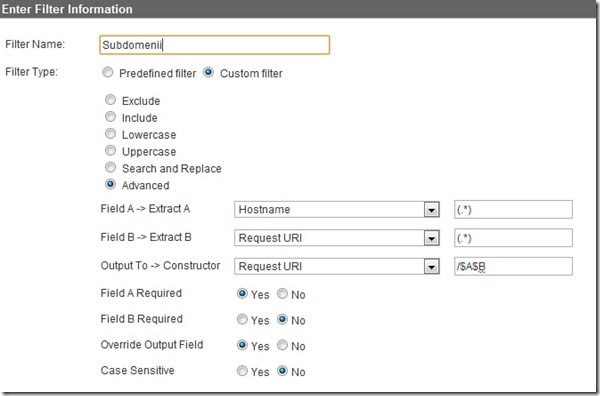Click the Case Sensitive label
The height and width of the screenshot is (396, 600).
pos(137,370)
